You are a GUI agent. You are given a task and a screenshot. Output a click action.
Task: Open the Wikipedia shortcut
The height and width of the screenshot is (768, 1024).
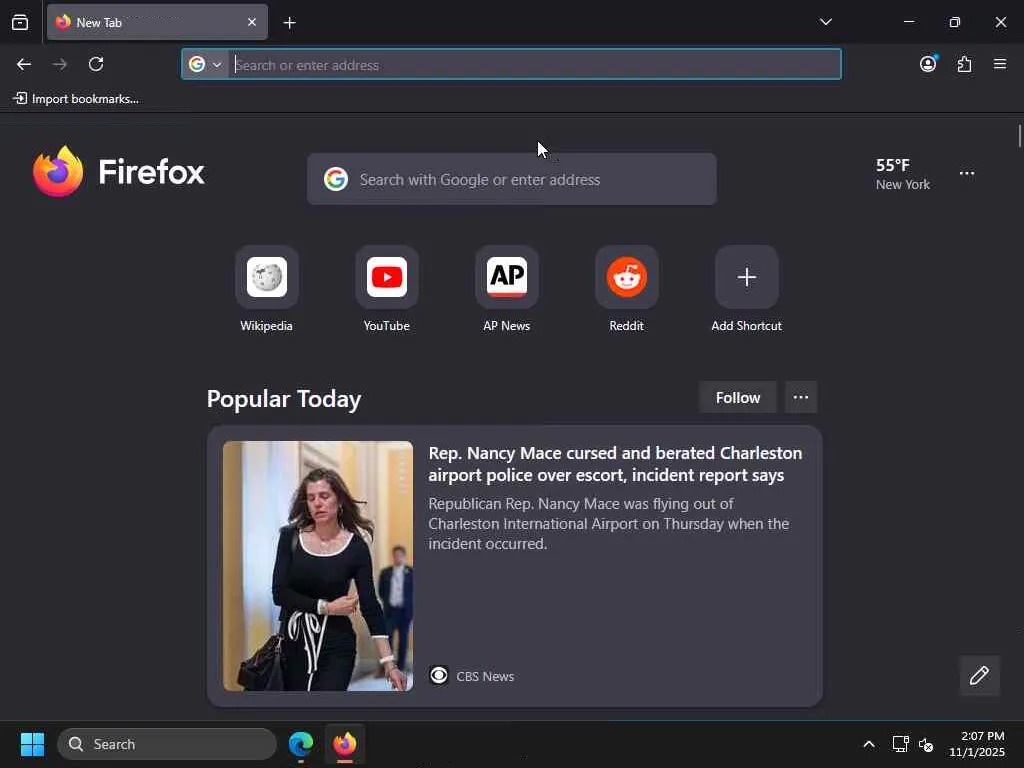(x=266, y=289)
